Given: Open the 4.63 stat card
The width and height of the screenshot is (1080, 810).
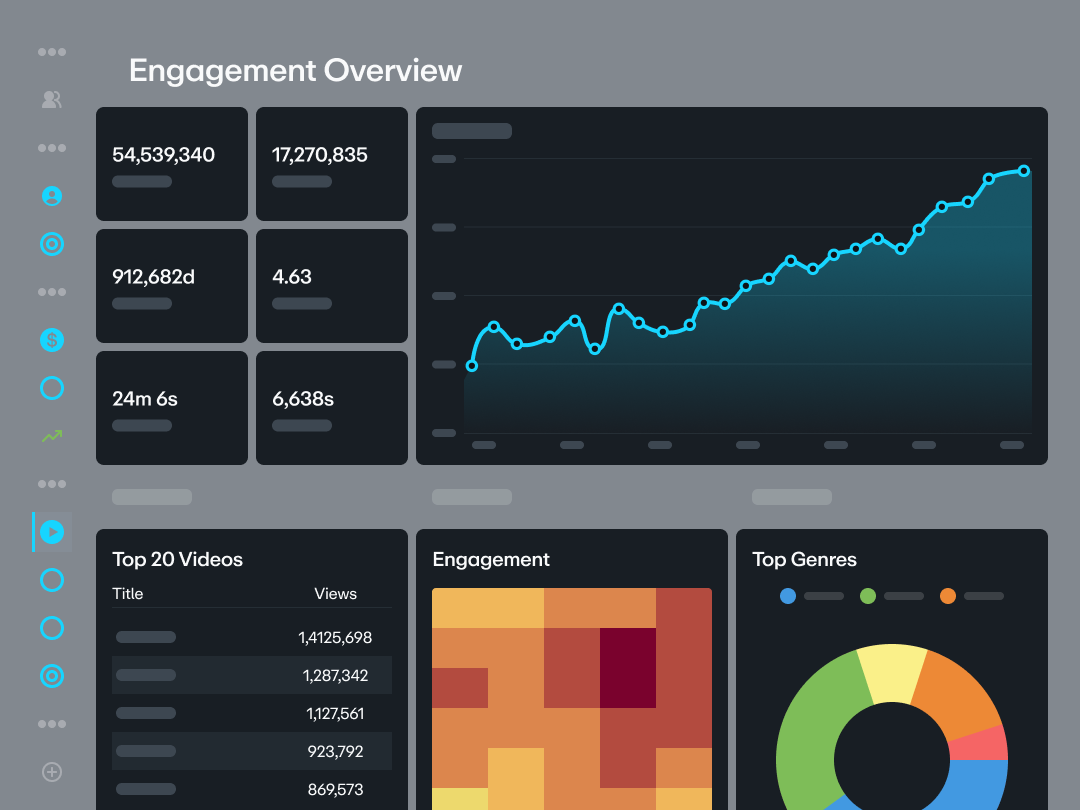Looking at the screenshot, I should [x=332, y=286].
